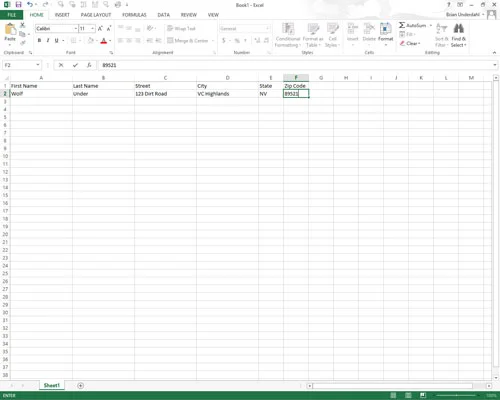Expand the Name Box dropdown arrow
Viewport: 500px width, 400px height.
coord(38,65)
